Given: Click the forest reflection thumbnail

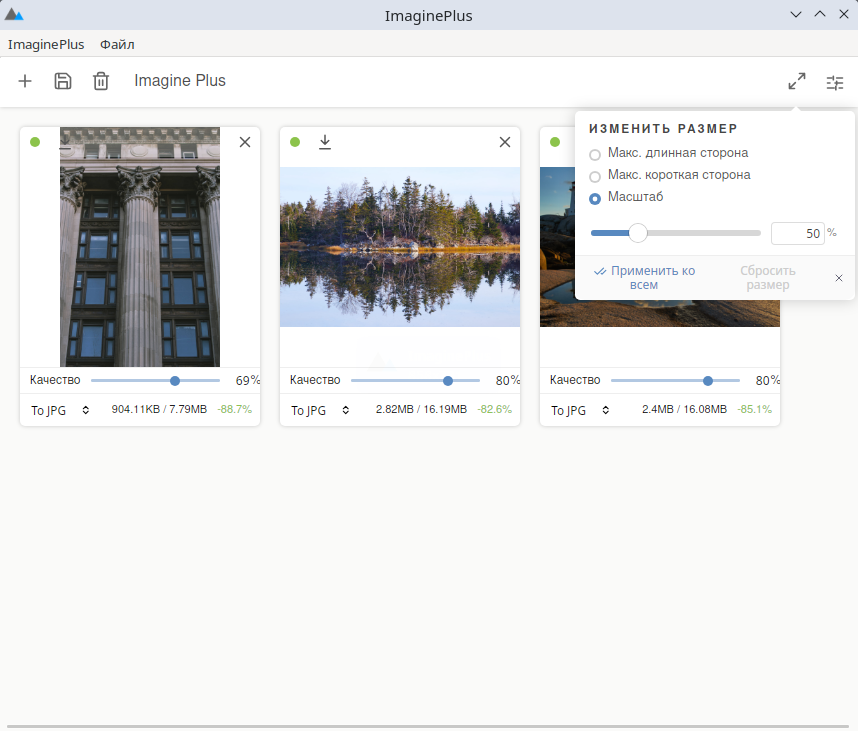Looking at the screenshot, I should pos(400,247).
